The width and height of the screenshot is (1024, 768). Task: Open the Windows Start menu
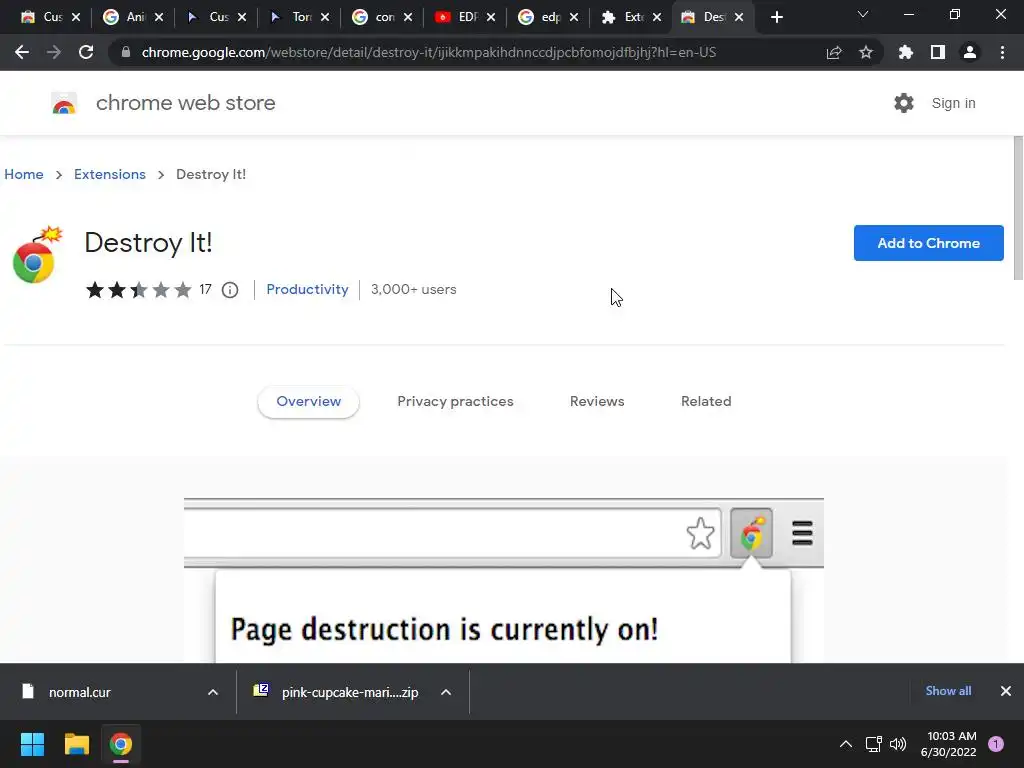tap(32, 744)
